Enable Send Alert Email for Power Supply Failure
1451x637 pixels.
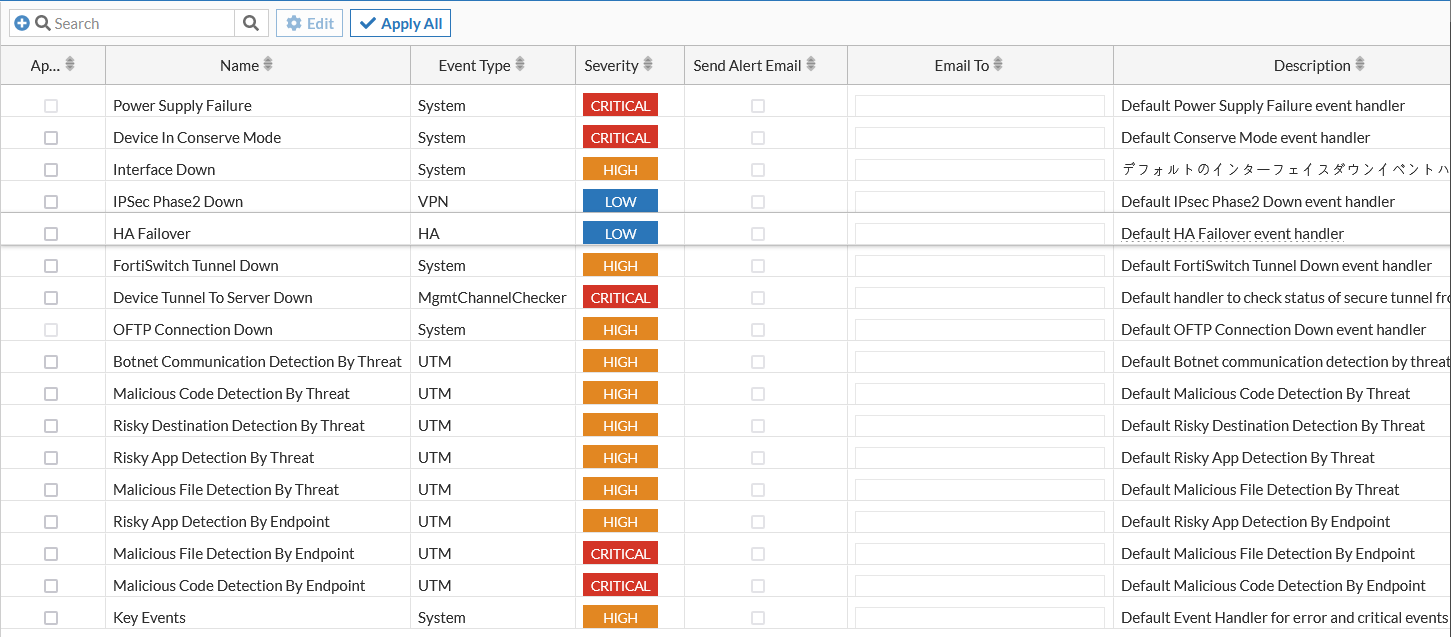[757, 105]
